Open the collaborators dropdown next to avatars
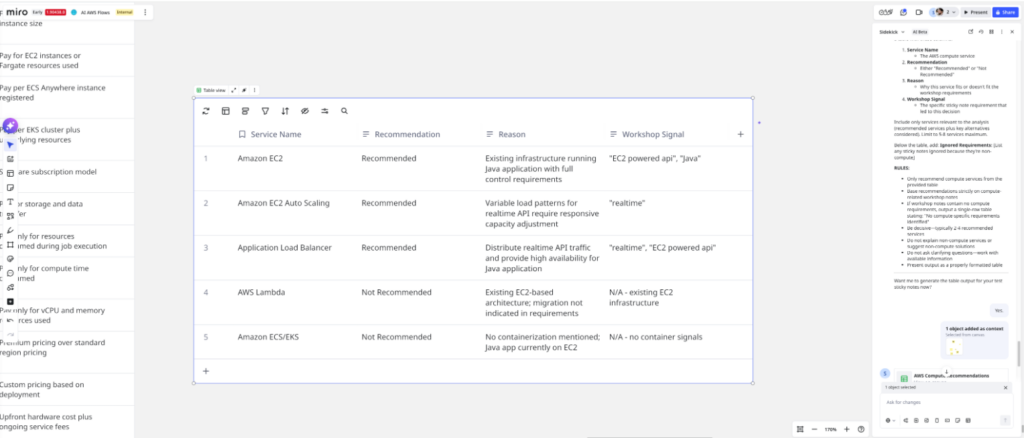 (951, 12)
